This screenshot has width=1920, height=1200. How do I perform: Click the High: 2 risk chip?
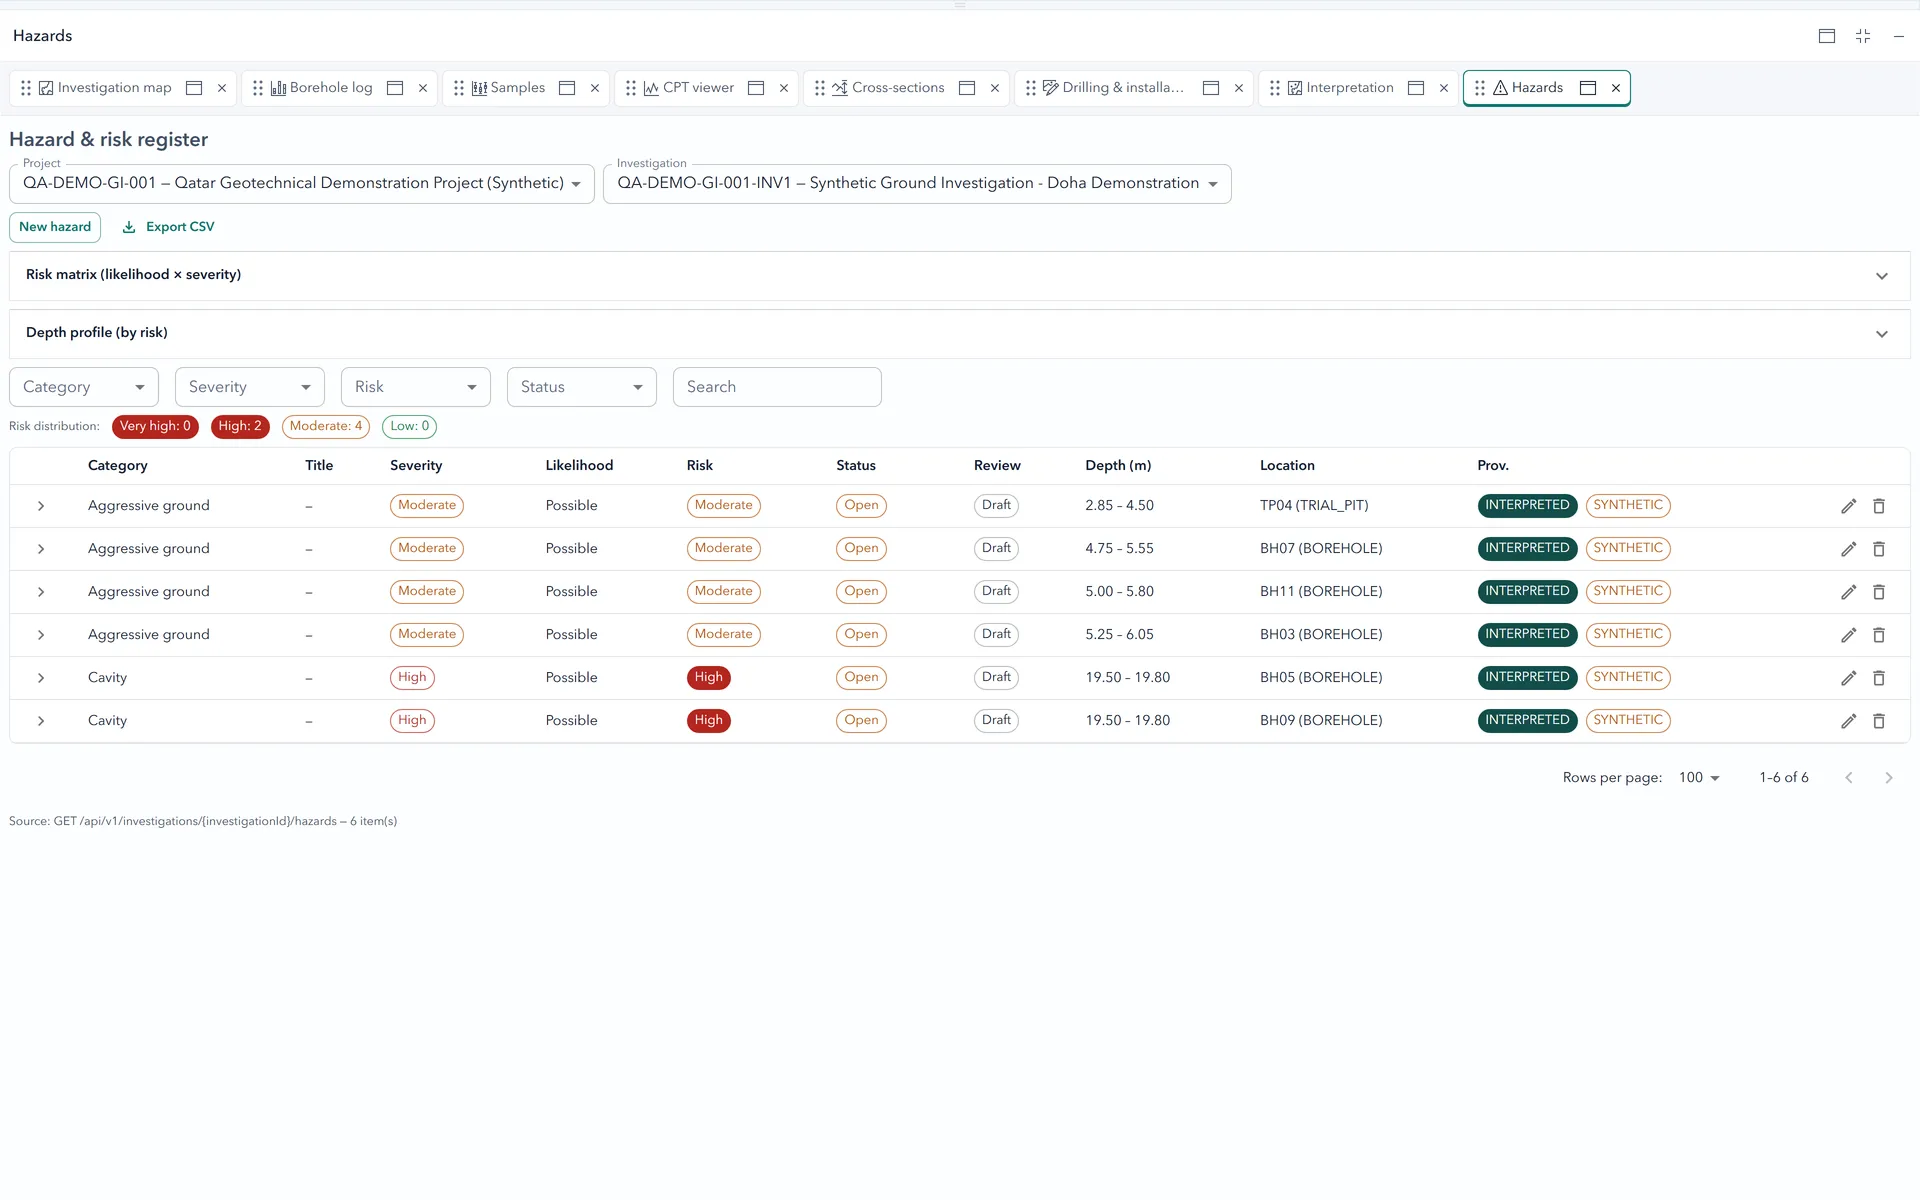point(240,426)
